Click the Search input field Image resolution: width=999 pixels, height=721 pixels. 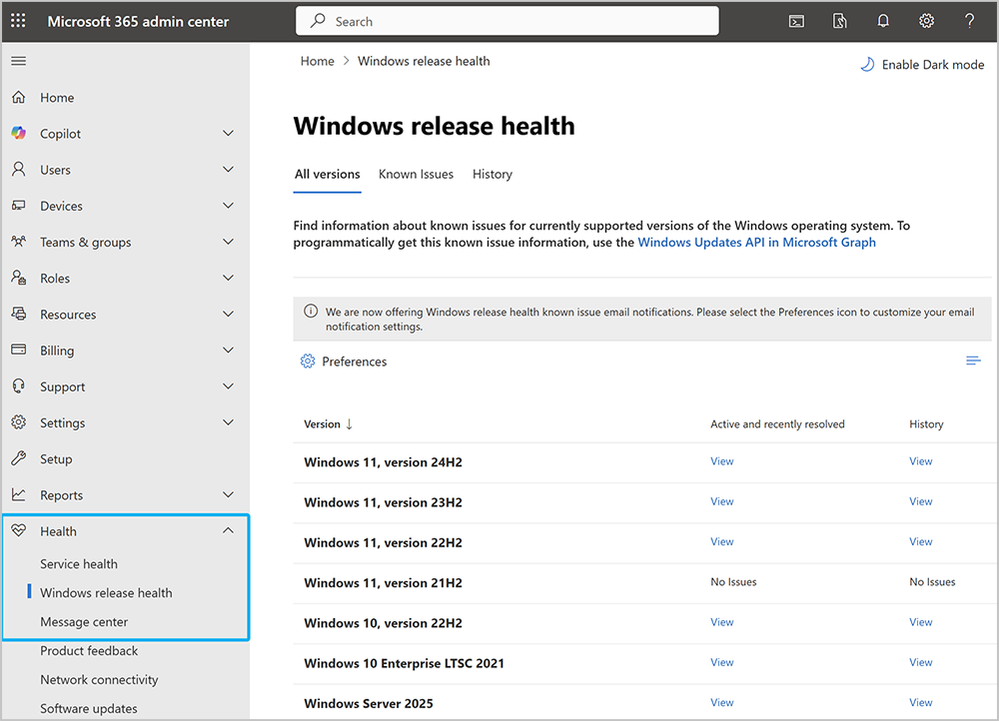pyautogui.click(x=507, y=21)
